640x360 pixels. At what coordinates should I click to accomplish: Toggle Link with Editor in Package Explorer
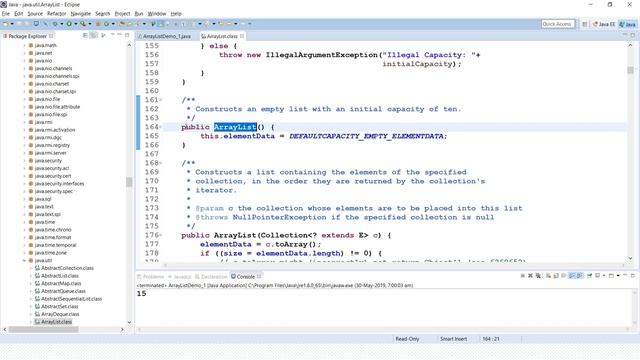[x=93, y=36]
